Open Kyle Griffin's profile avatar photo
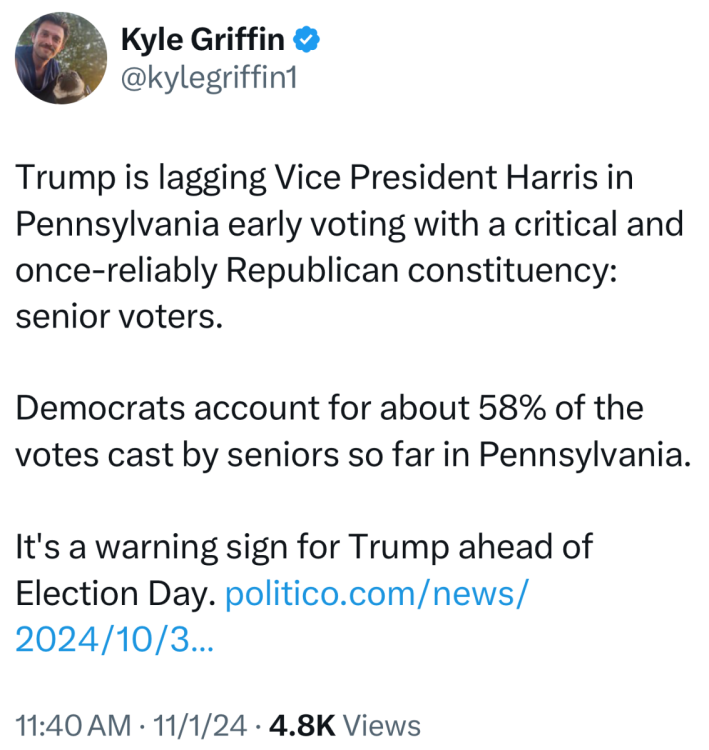Viewport: 709px width, 750px height. pyautogui.click(x=61, y=59)
